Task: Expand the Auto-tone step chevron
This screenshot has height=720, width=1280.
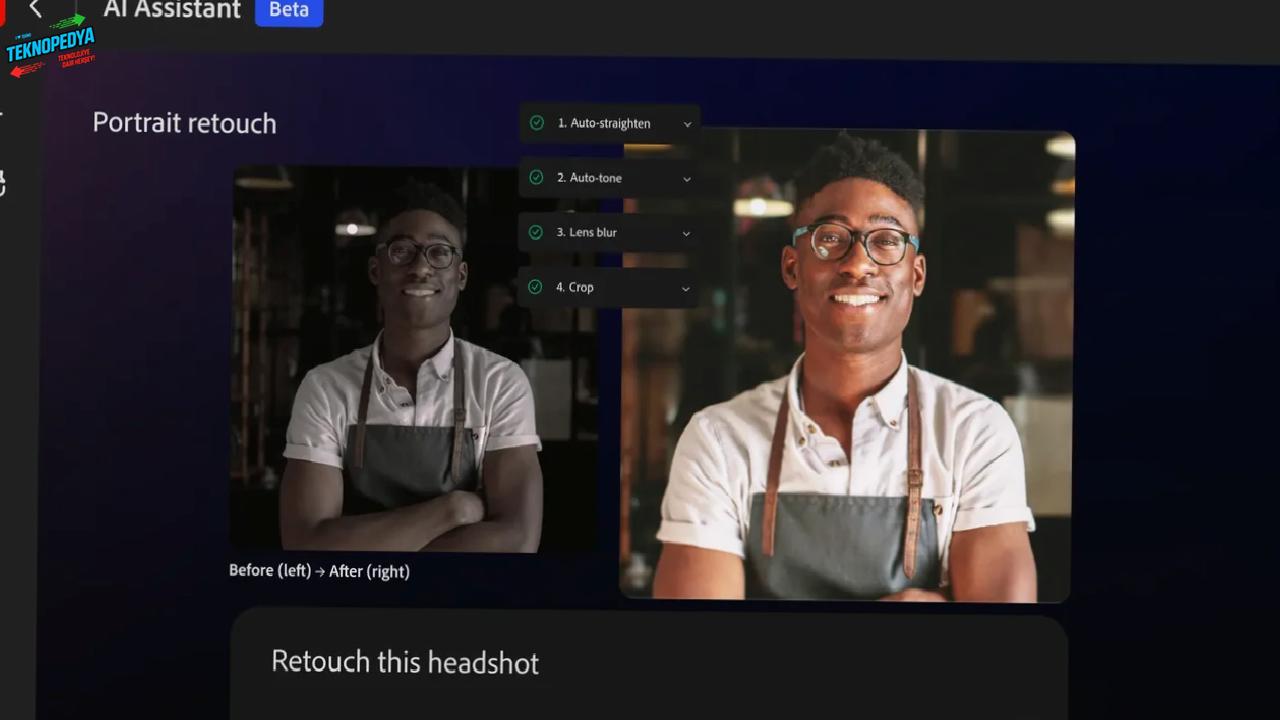Action: (x=686, y=179)
